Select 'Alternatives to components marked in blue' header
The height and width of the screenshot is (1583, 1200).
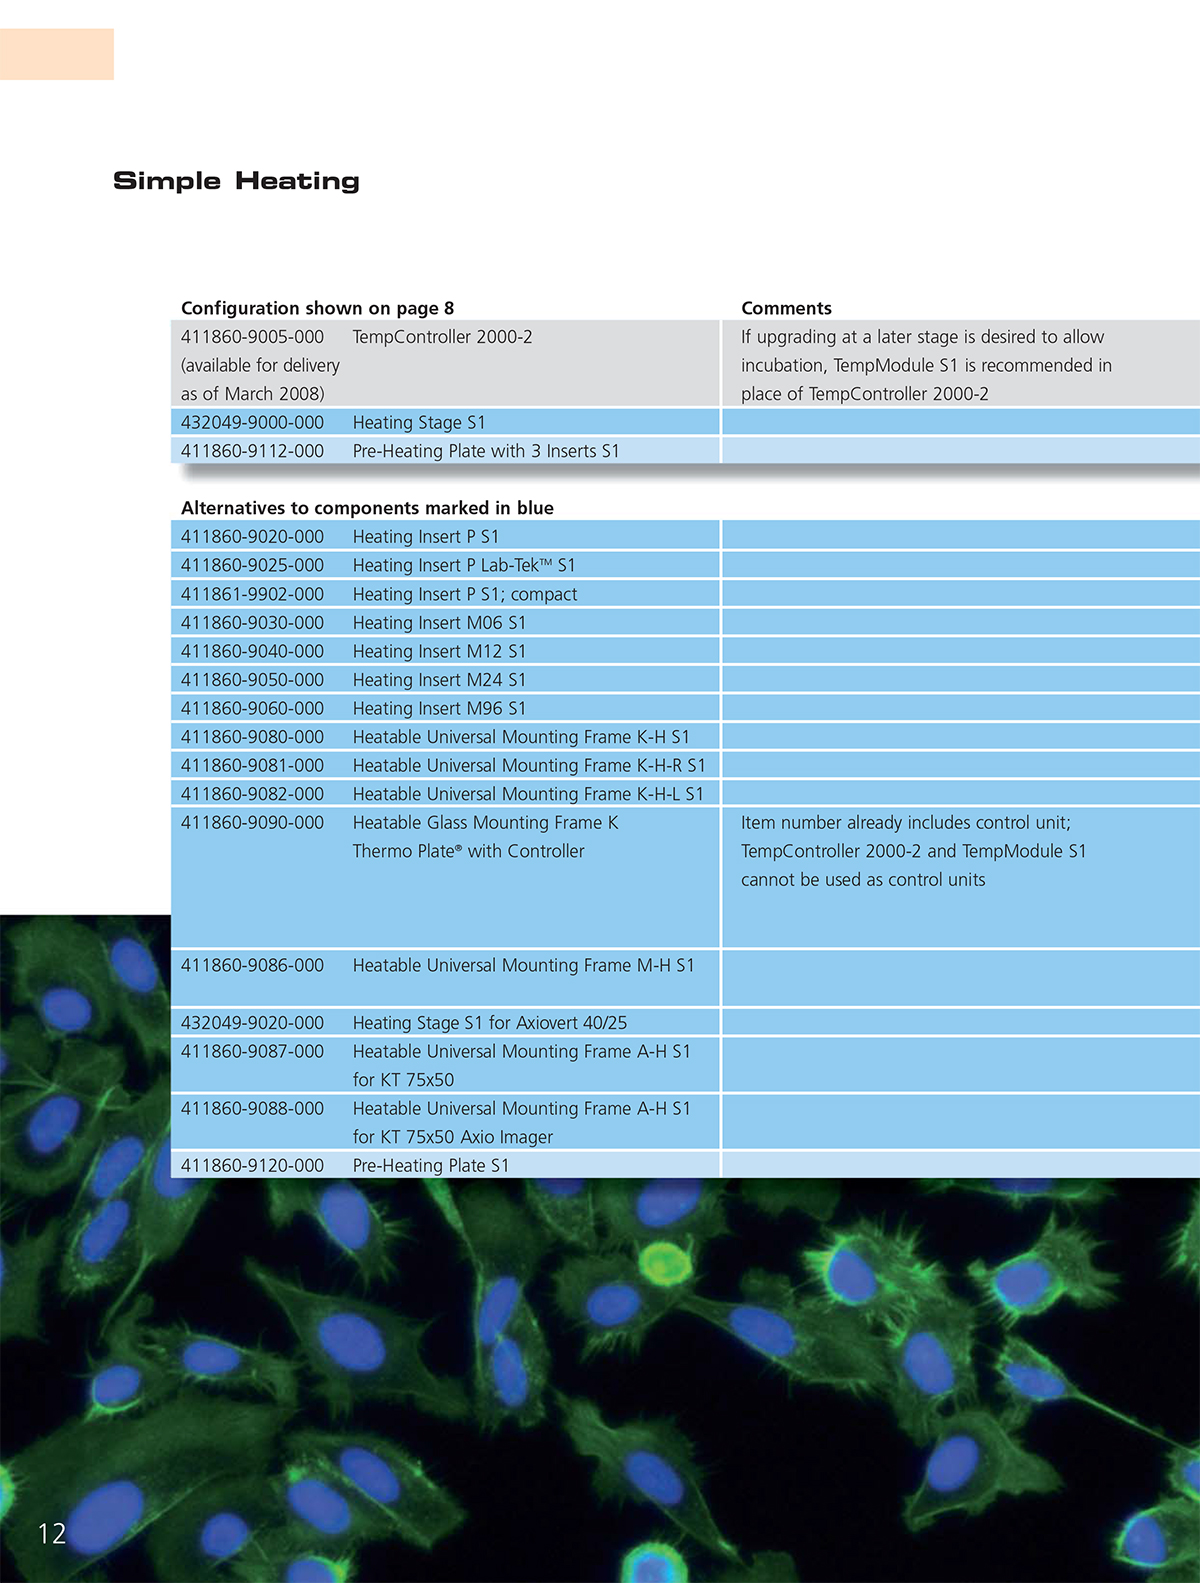point(367,508)
